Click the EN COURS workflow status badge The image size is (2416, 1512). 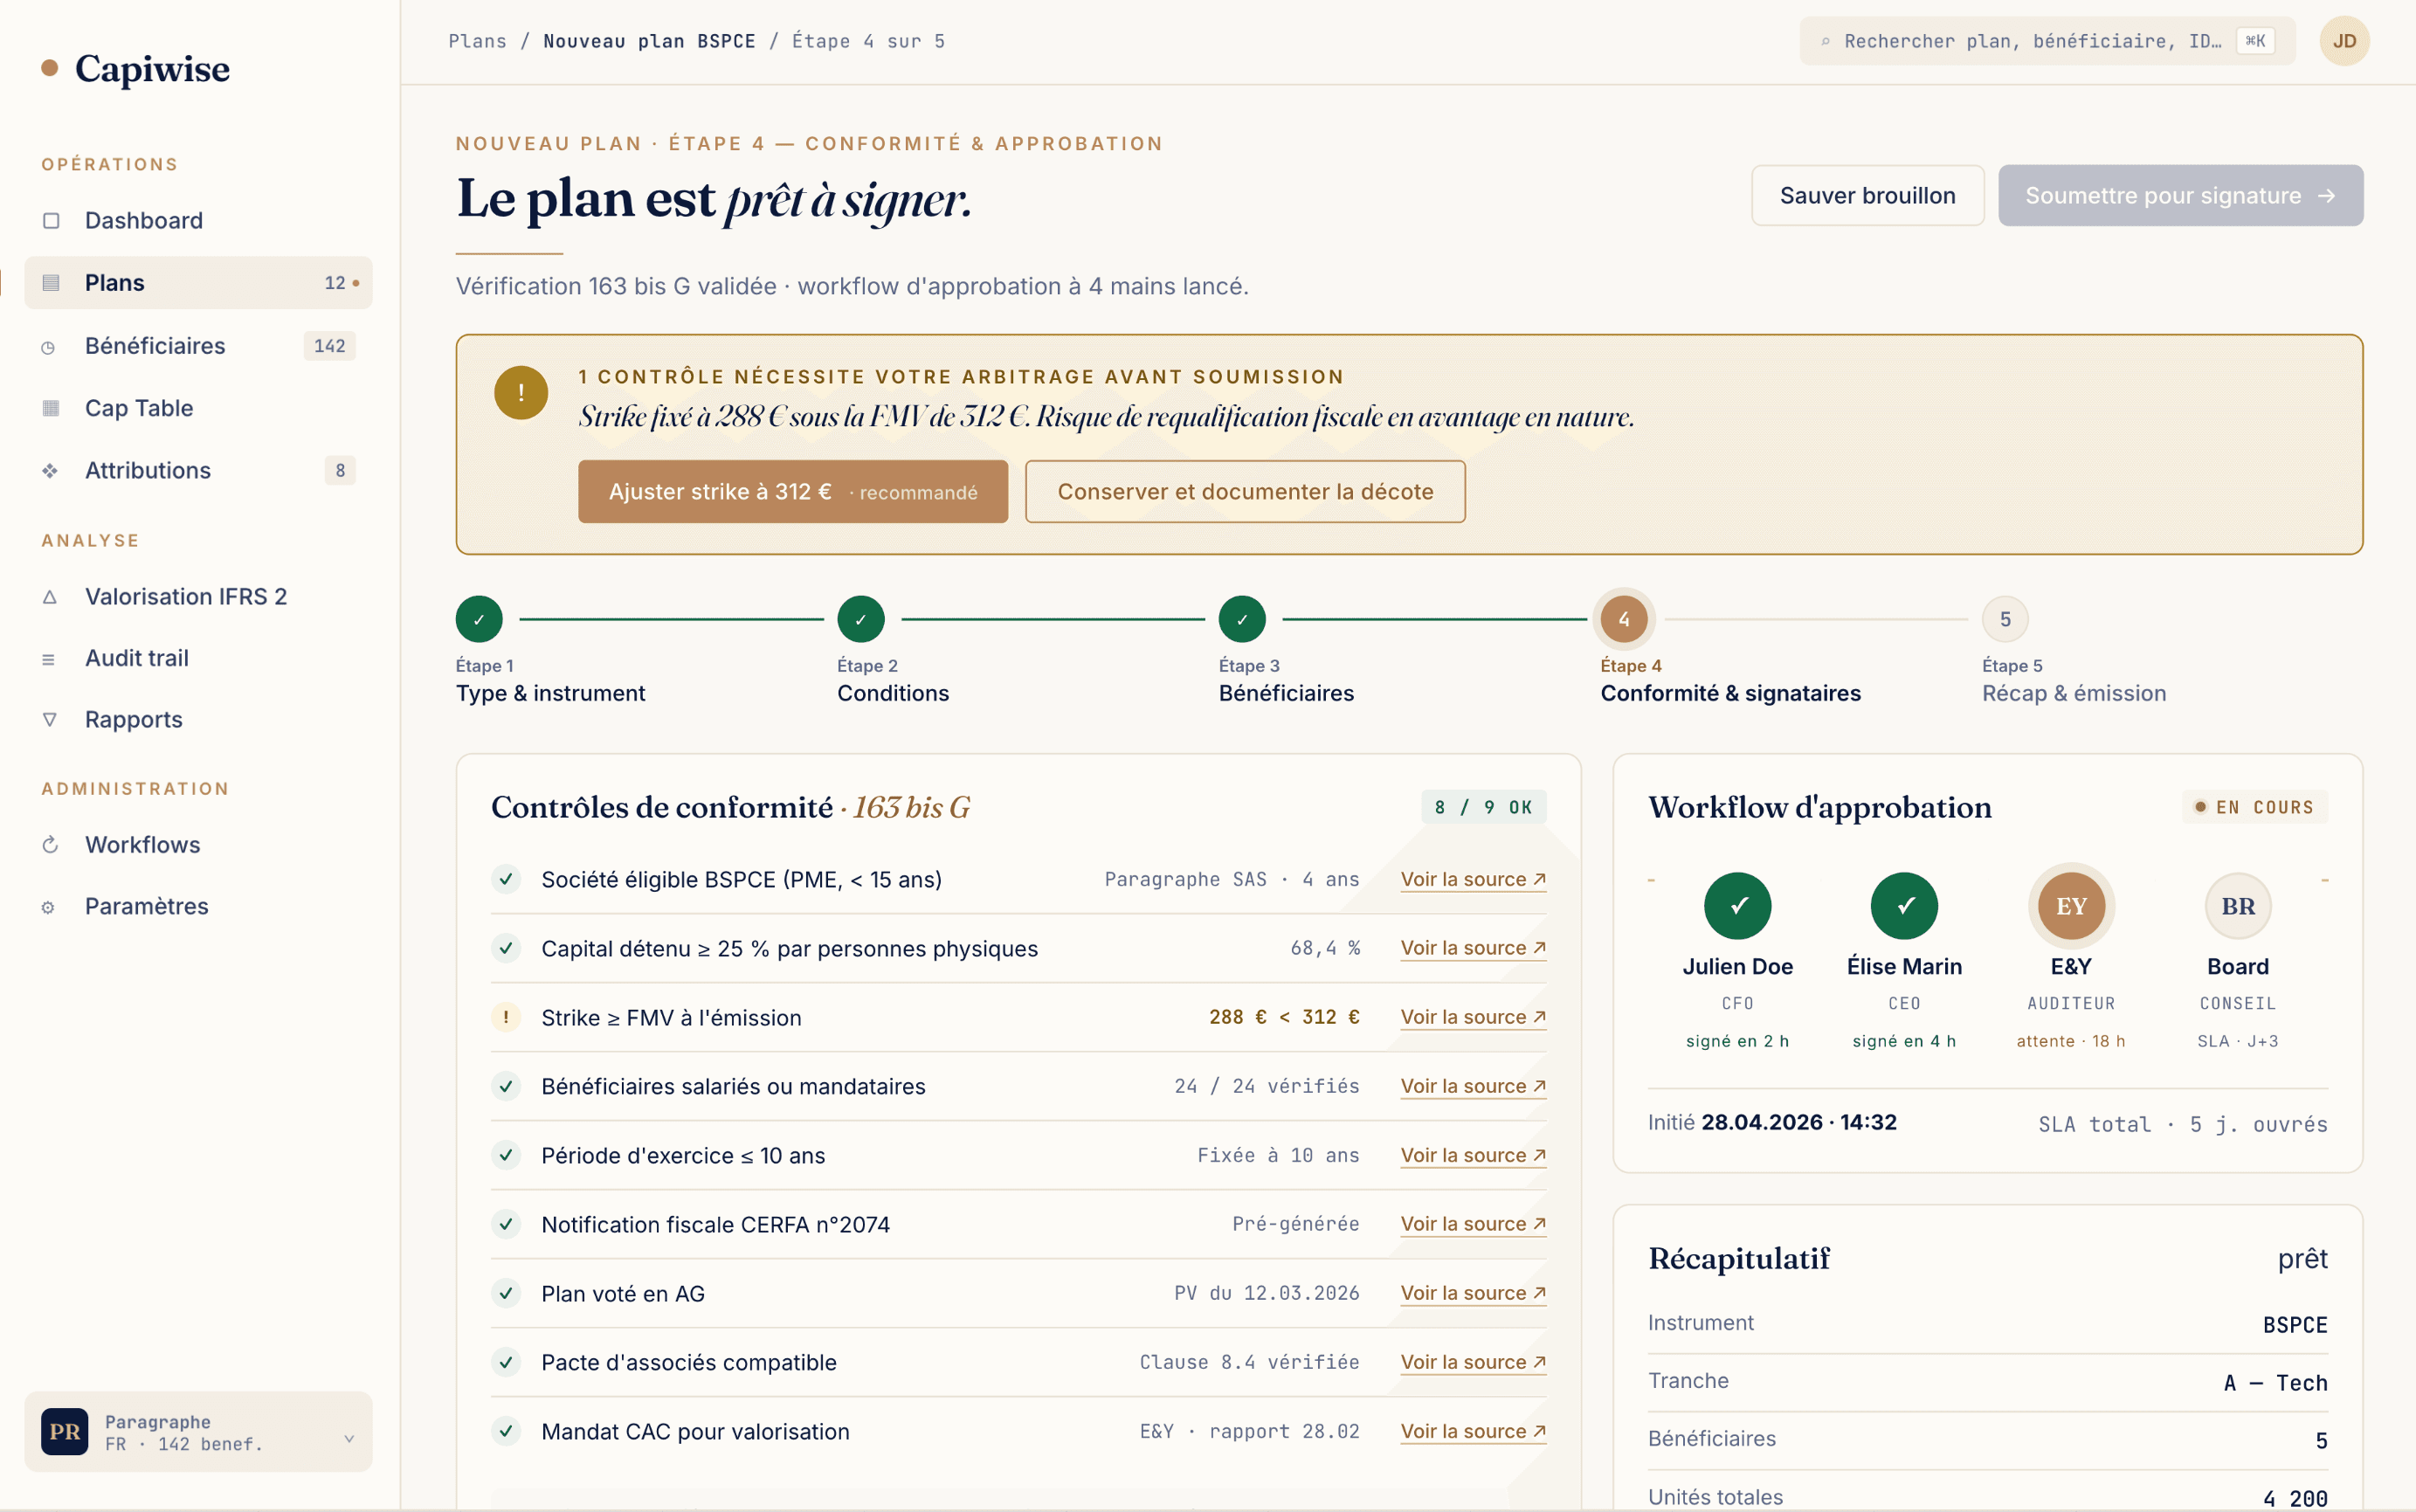pos(2254,807)
